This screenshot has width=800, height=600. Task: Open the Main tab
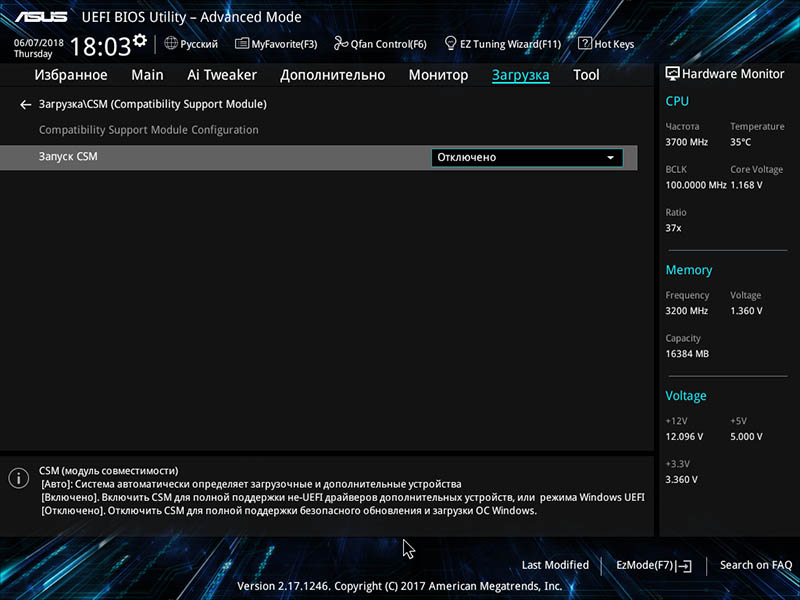(147, 75)
